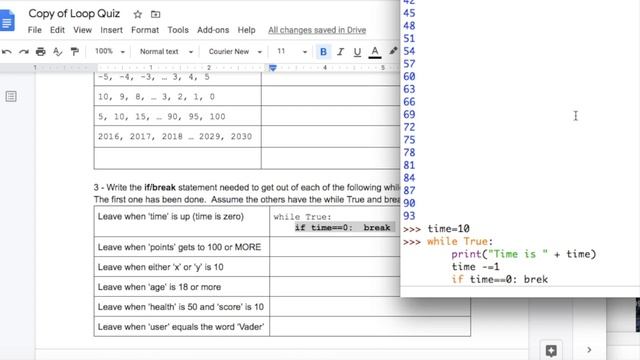This screenshot has height=360, width=640.
Task: Open the Edit menu
Action: (57, 30)
